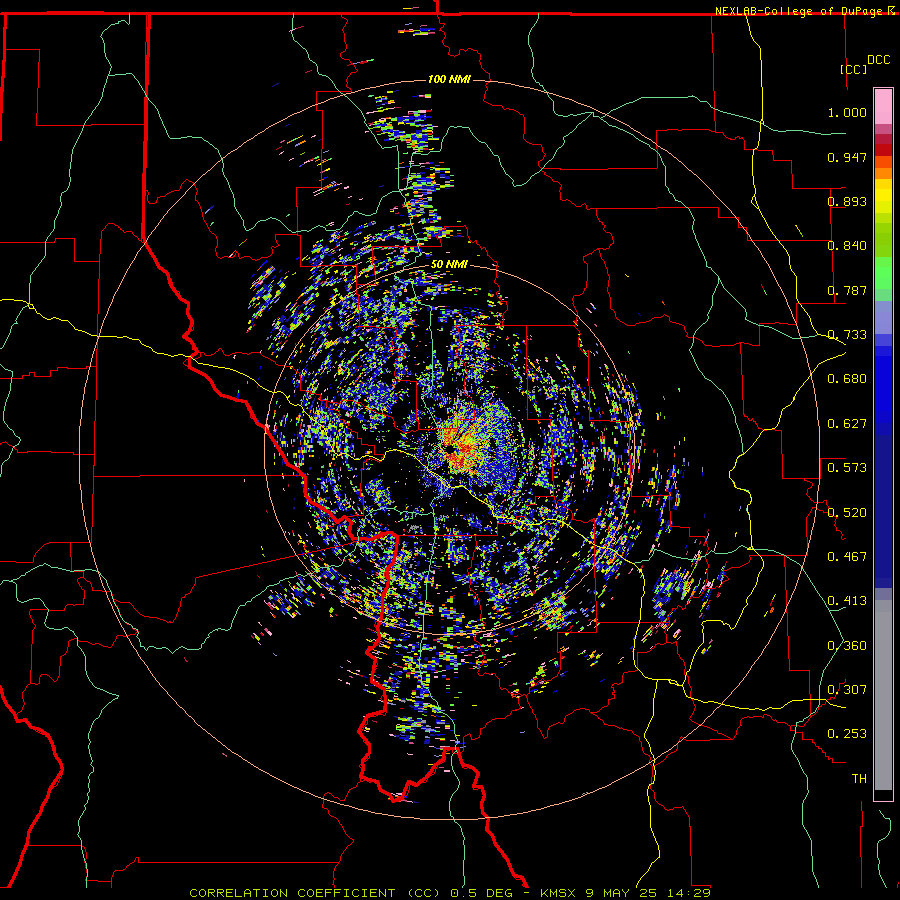
Task: Click the gray segment of the color bar
Action: point(883,695)
